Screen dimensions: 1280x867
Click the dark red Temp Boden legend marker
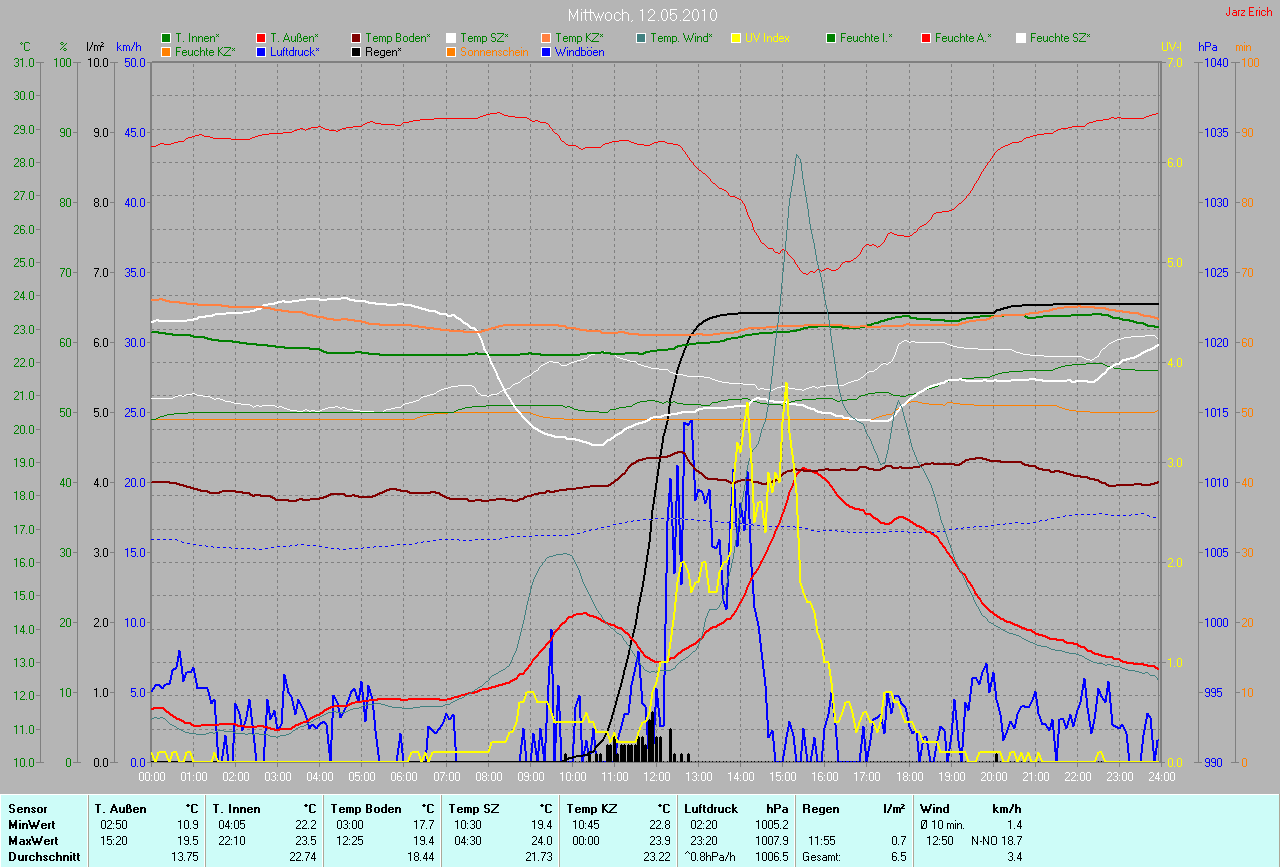[357, 38]
